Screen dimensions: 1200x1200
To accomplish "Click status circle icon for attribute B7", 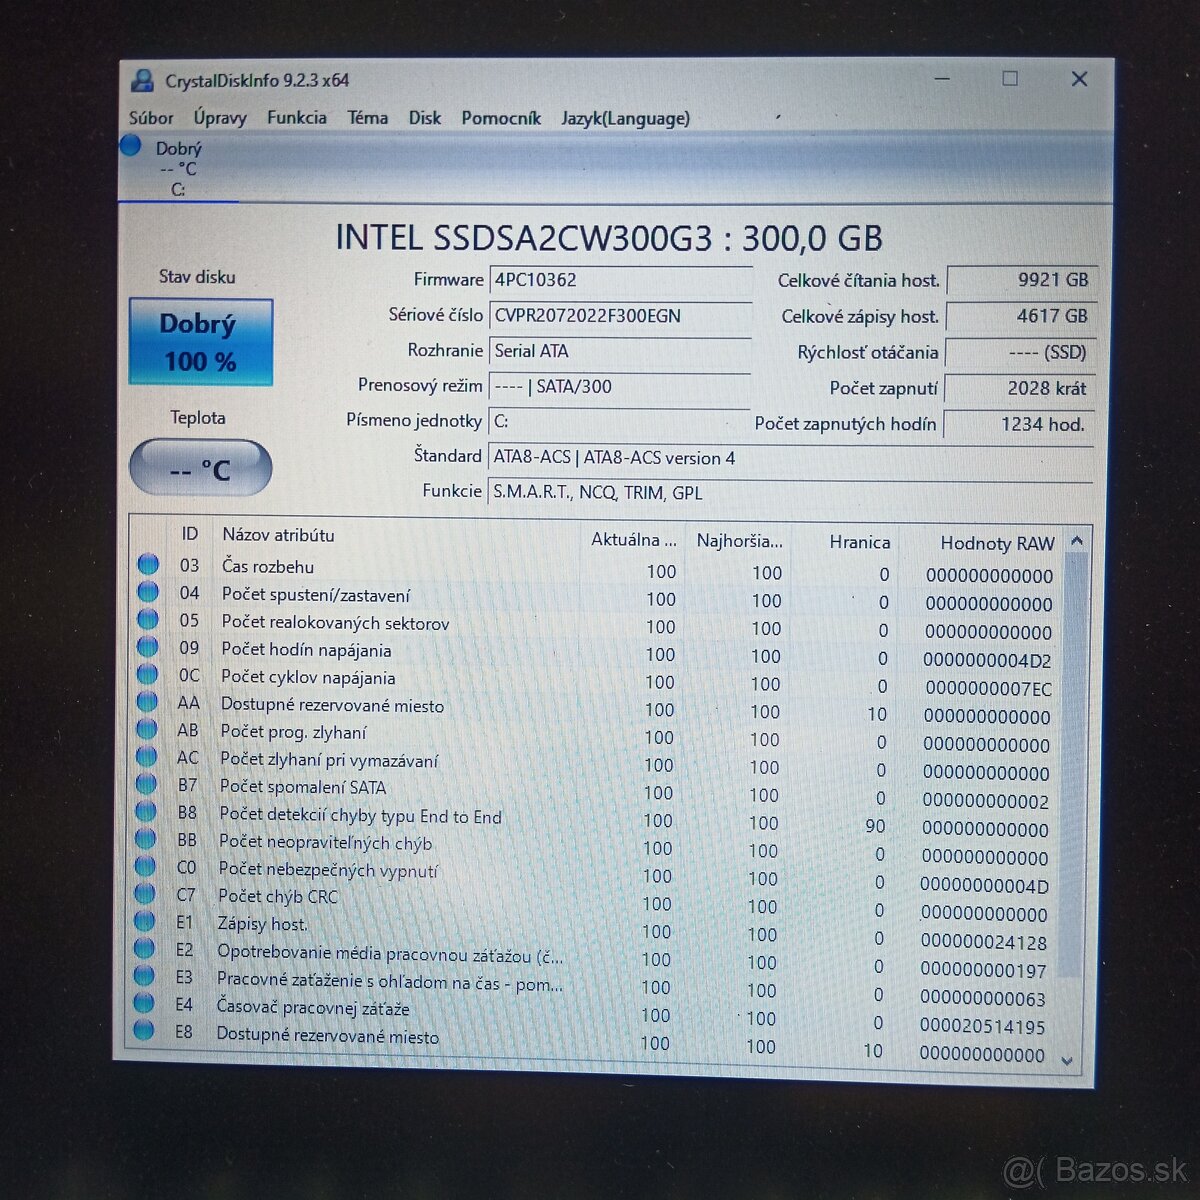I will (146, 783).
